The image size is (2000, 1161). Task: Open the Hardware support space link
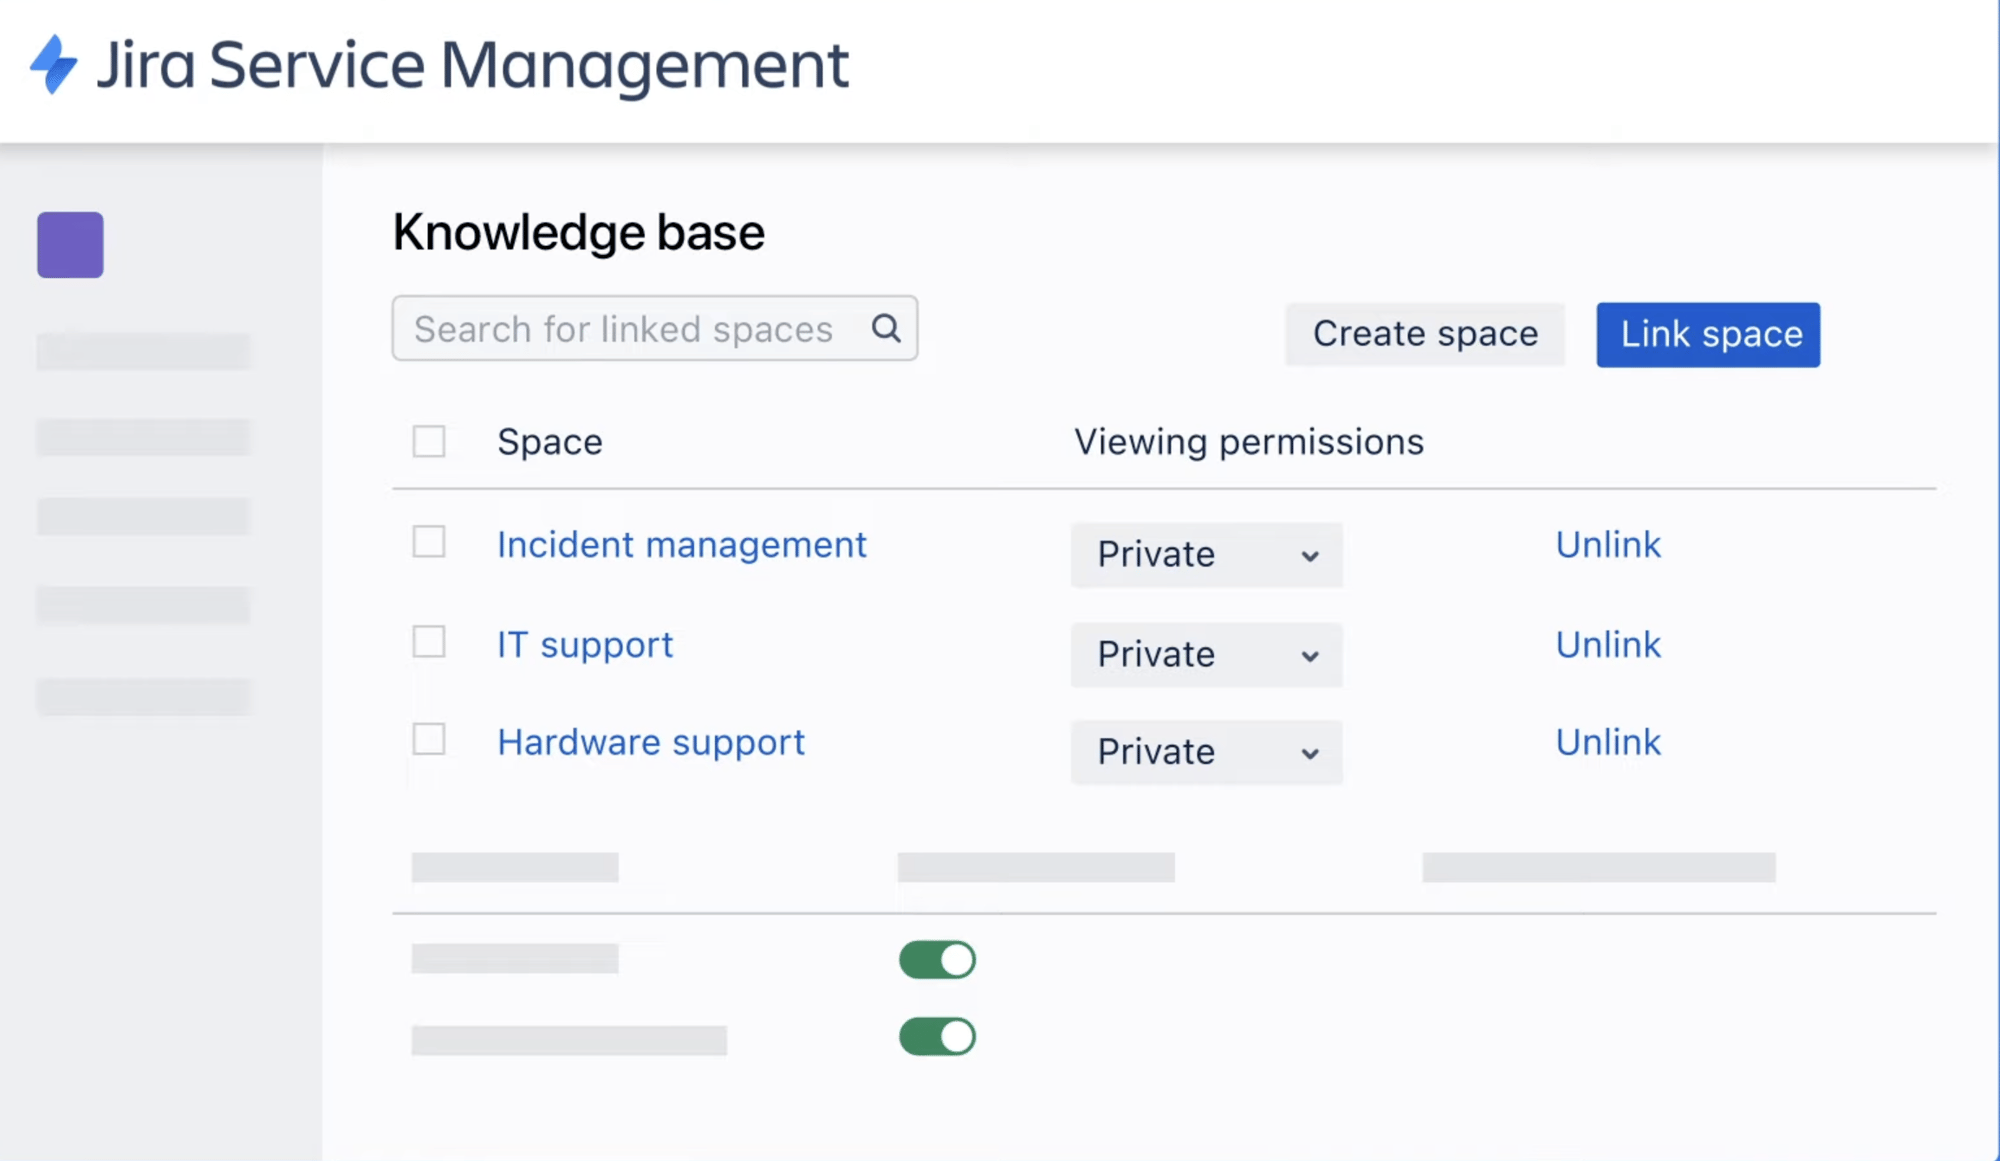pyautogui.click(x=651, y=742)
